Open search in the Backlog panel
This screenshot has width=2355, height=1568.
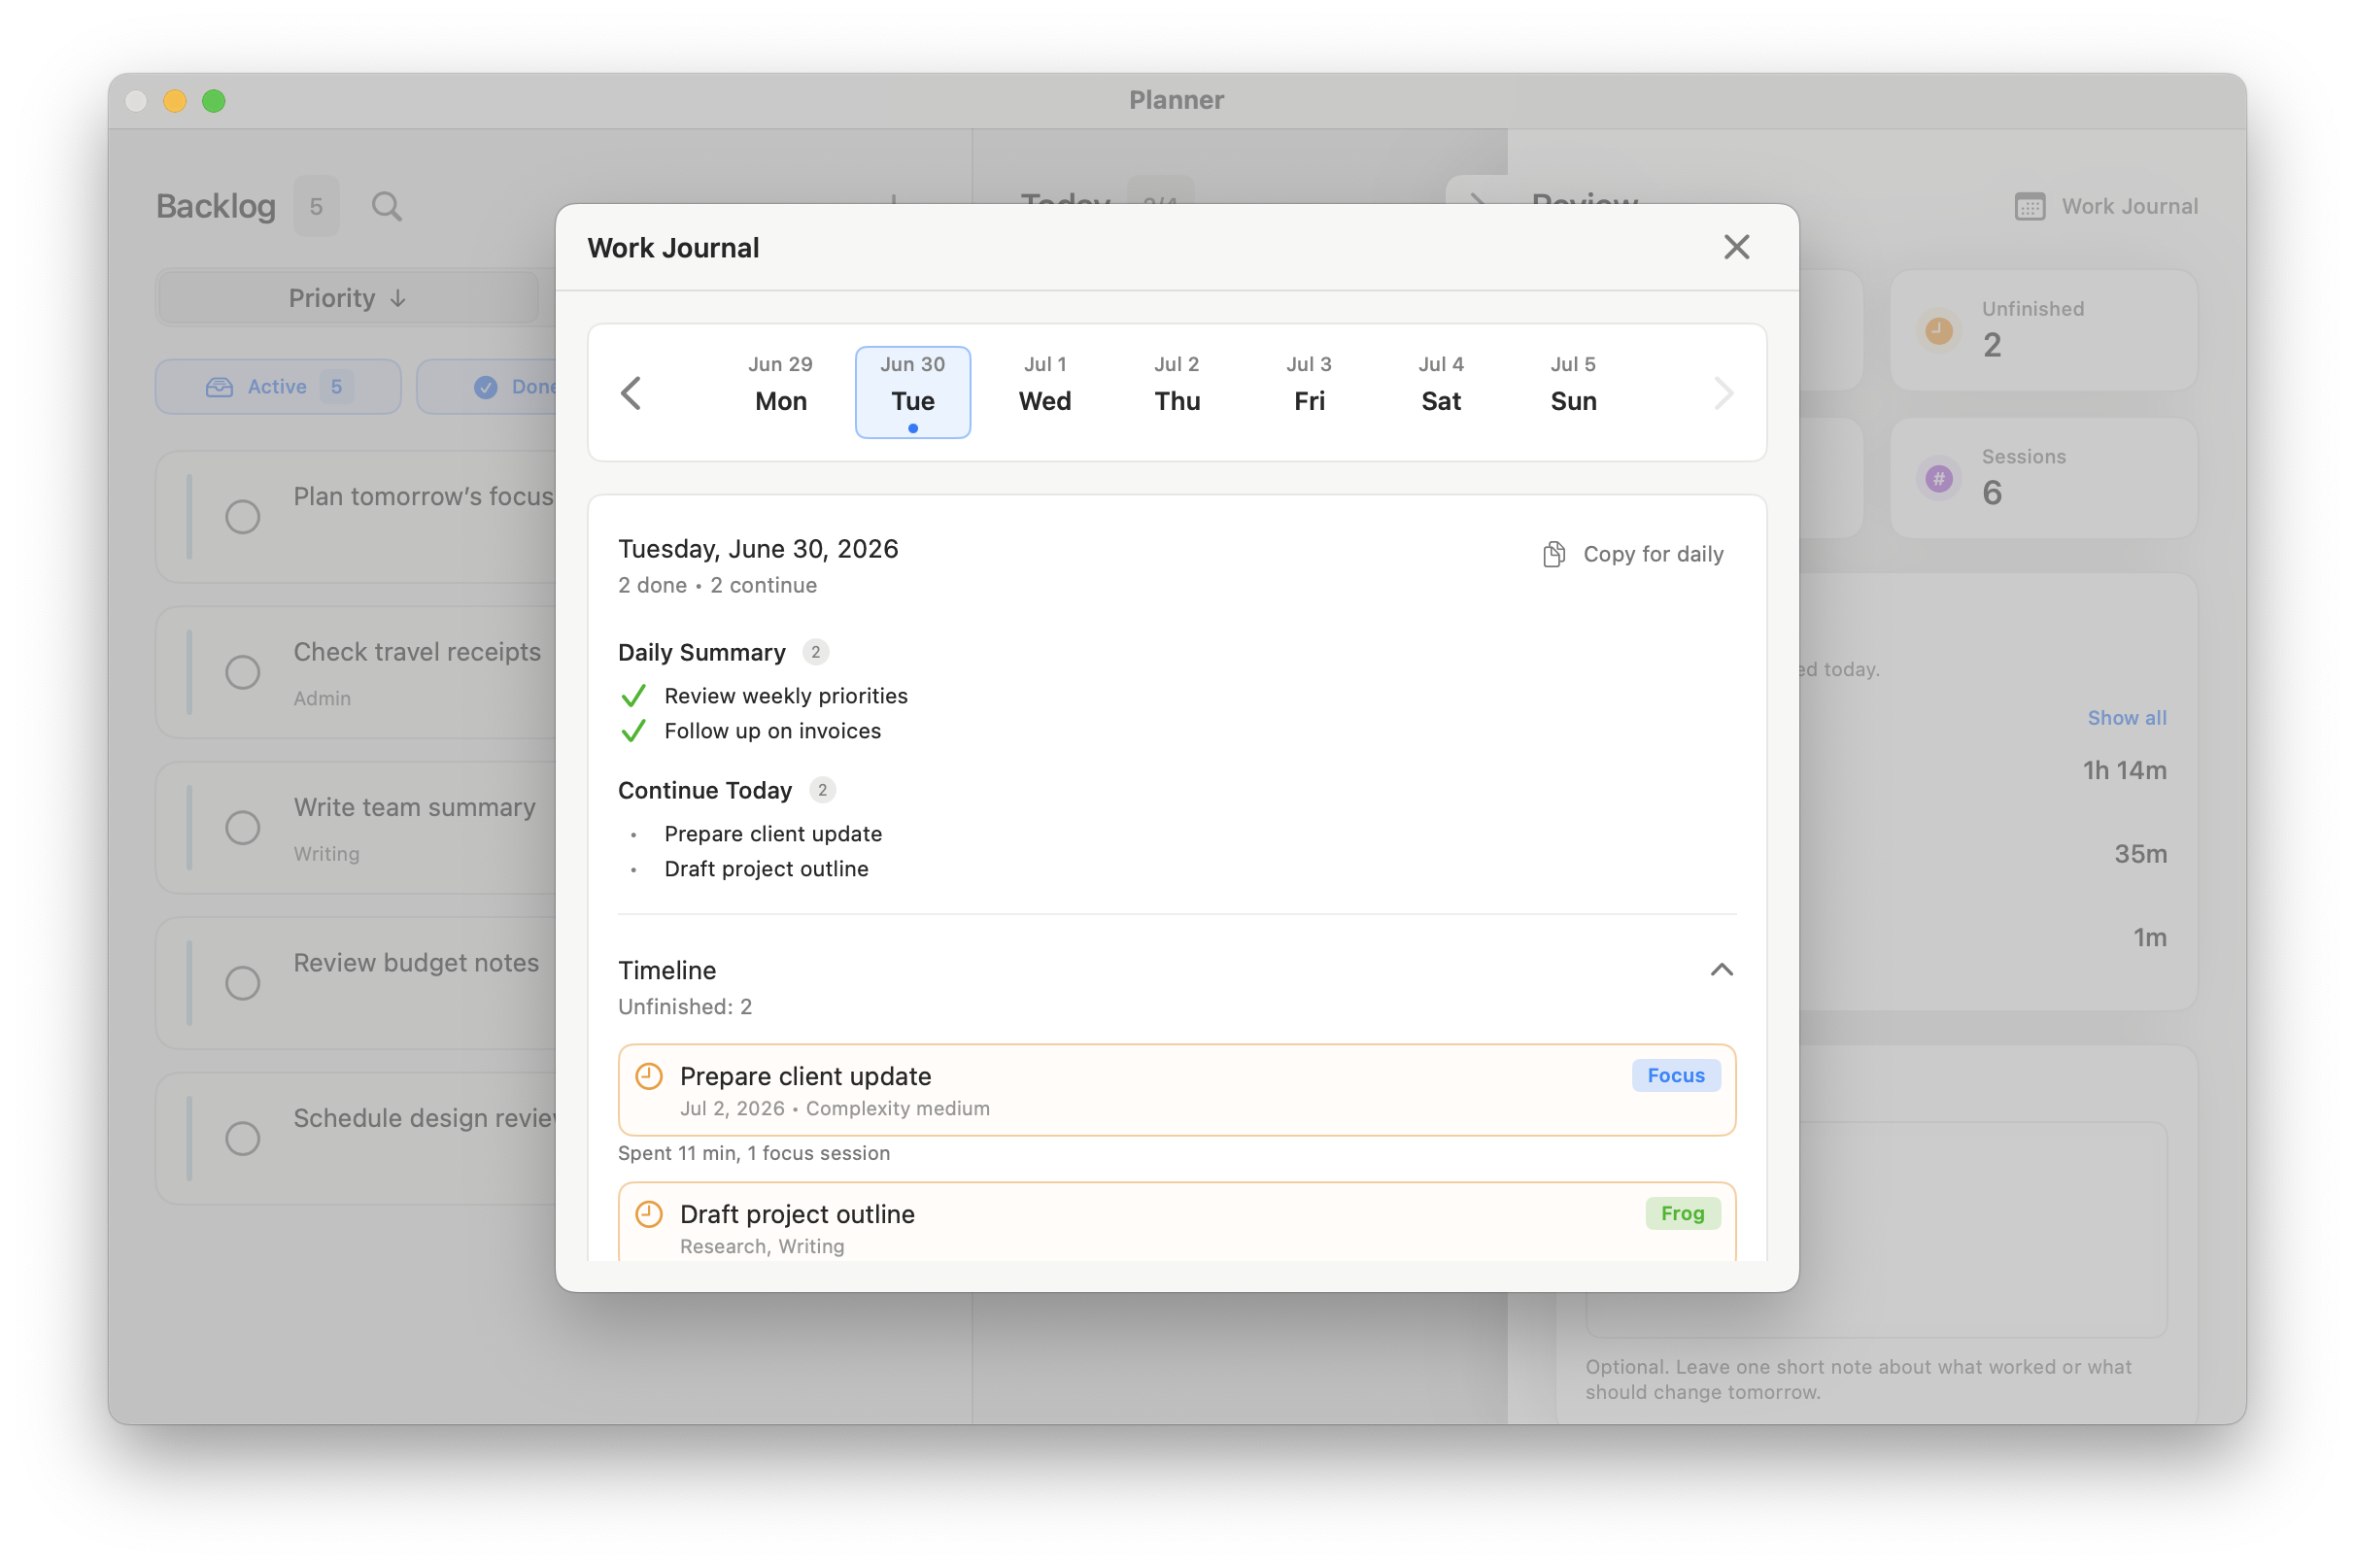pos(387,207)
